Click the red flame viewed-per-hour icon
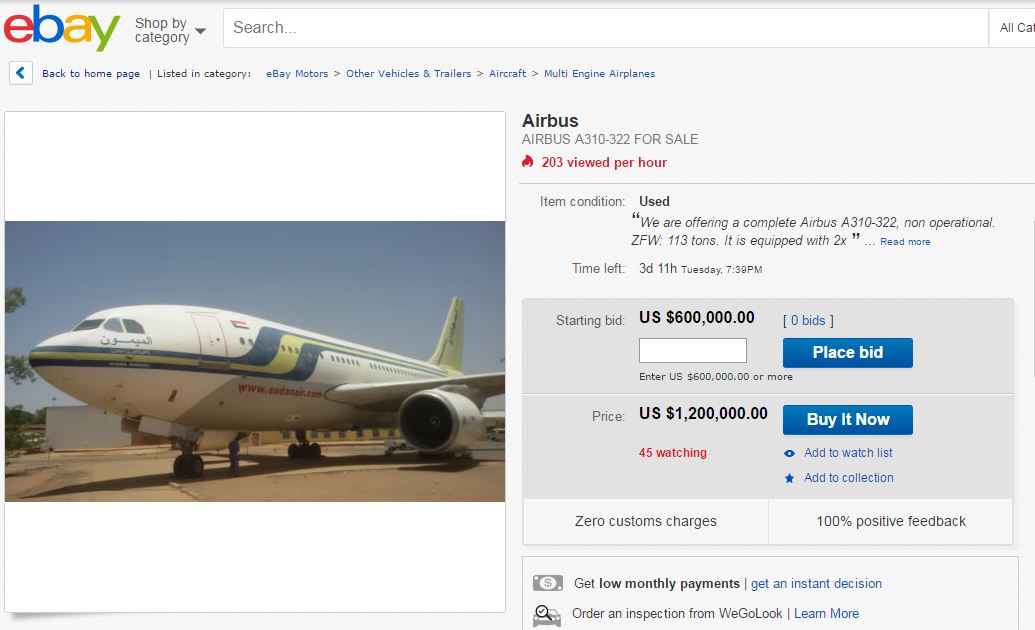 coord(528,162)
